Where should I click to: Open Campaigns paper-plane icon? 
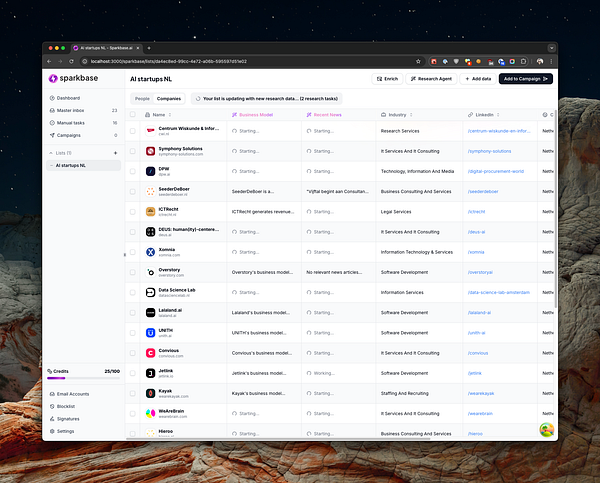click(52, 135)
